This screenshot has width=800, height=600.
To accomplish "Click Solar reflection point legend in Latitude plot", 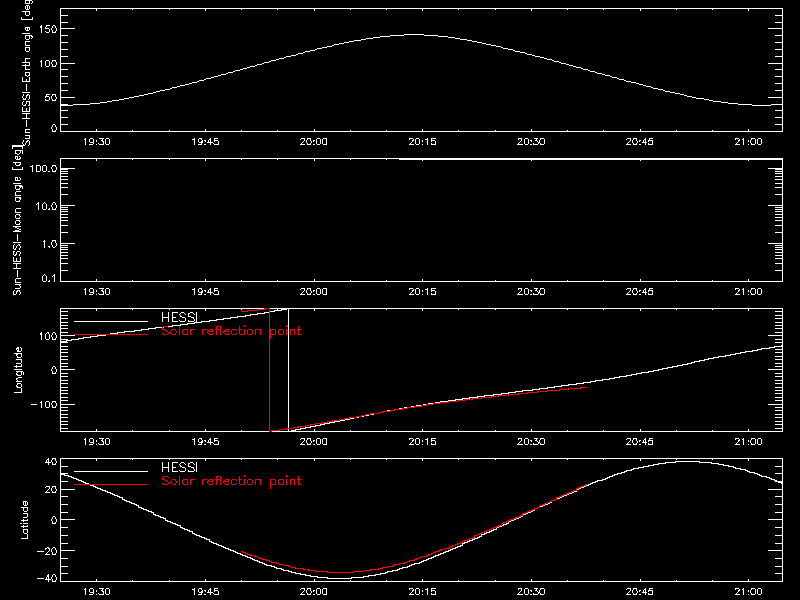I will (231, 481).
